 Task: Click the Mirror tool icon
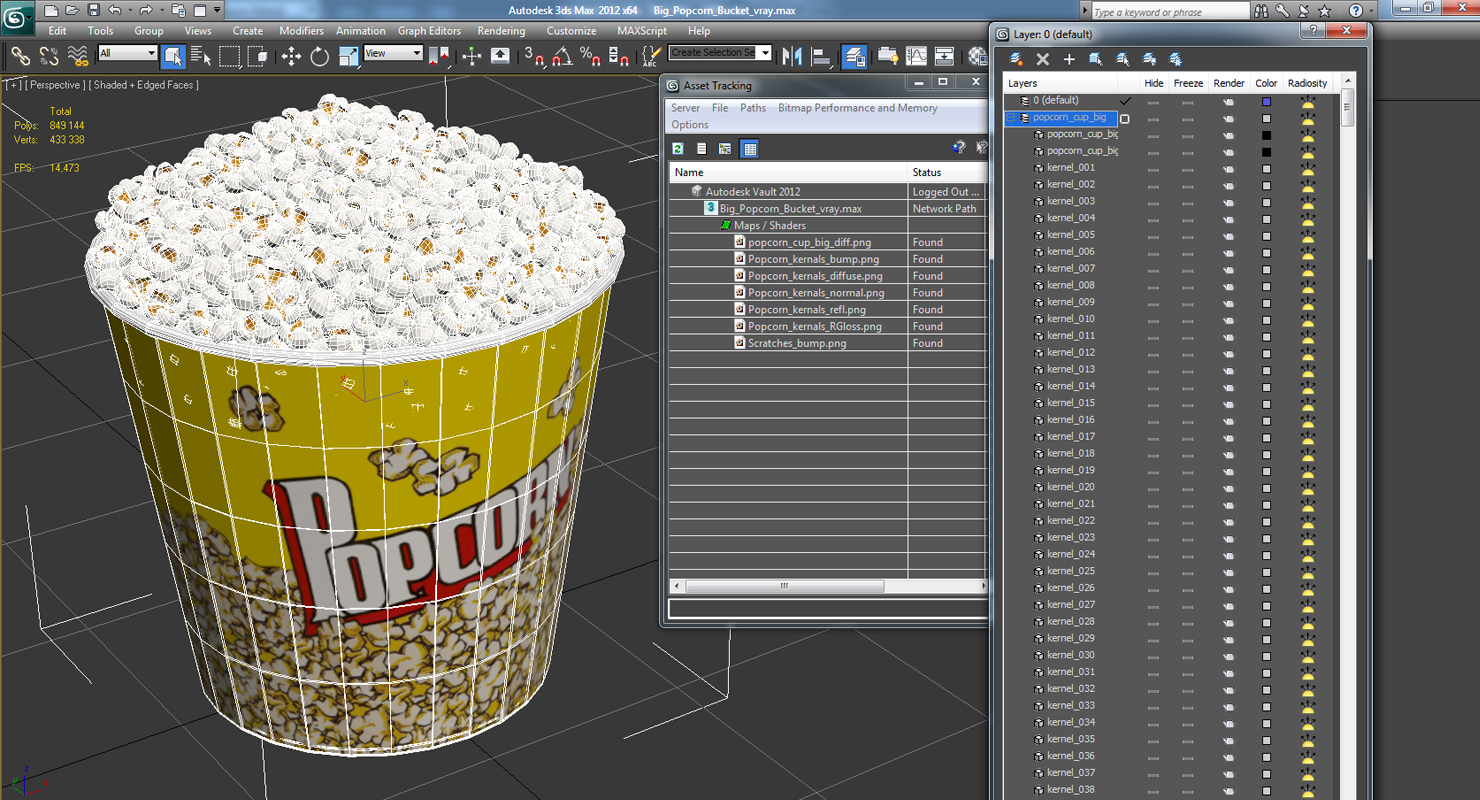pos(792,56)
